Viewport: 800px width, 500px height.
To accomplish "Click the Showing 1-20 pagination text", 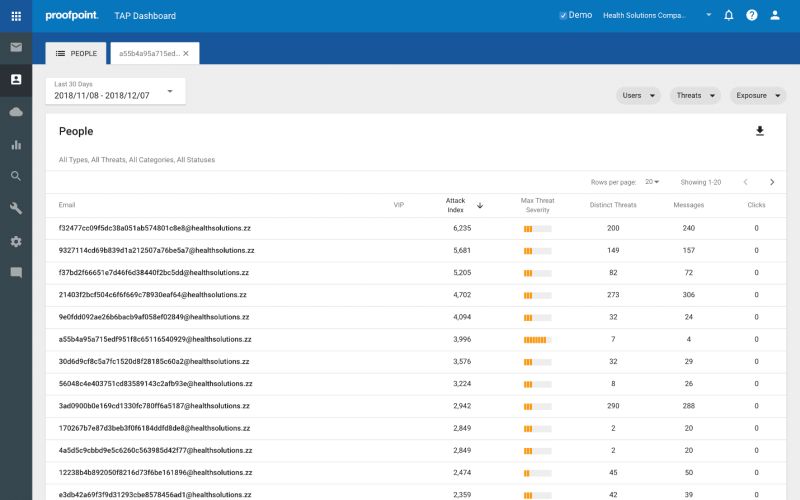I will (x=701, y=182).
